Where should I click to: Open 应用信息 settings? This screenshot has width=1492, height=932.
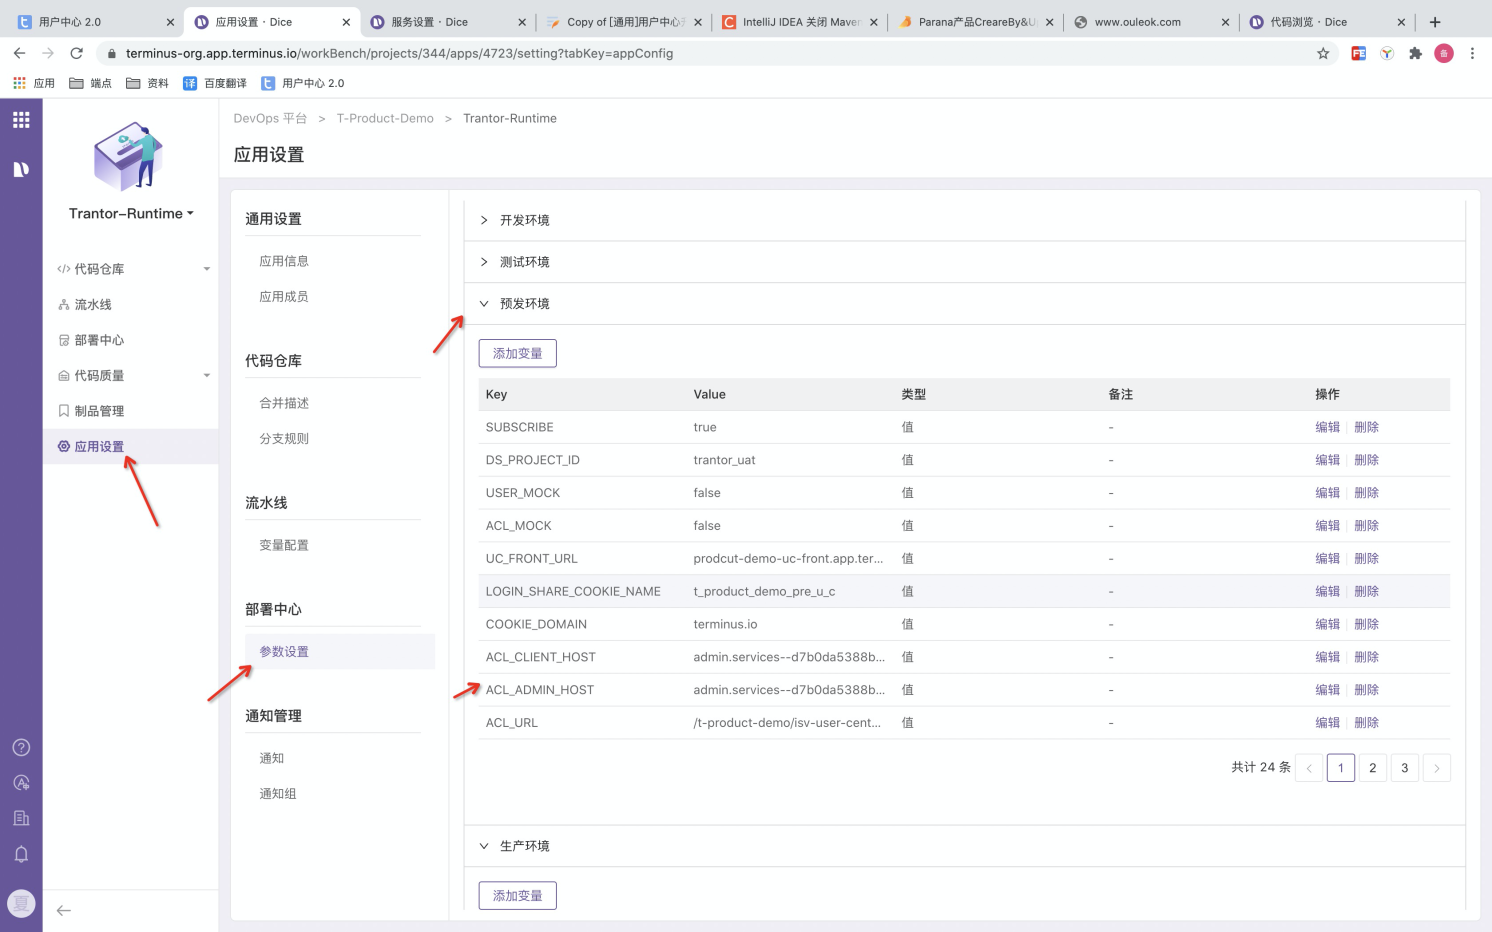click(284, 261)
